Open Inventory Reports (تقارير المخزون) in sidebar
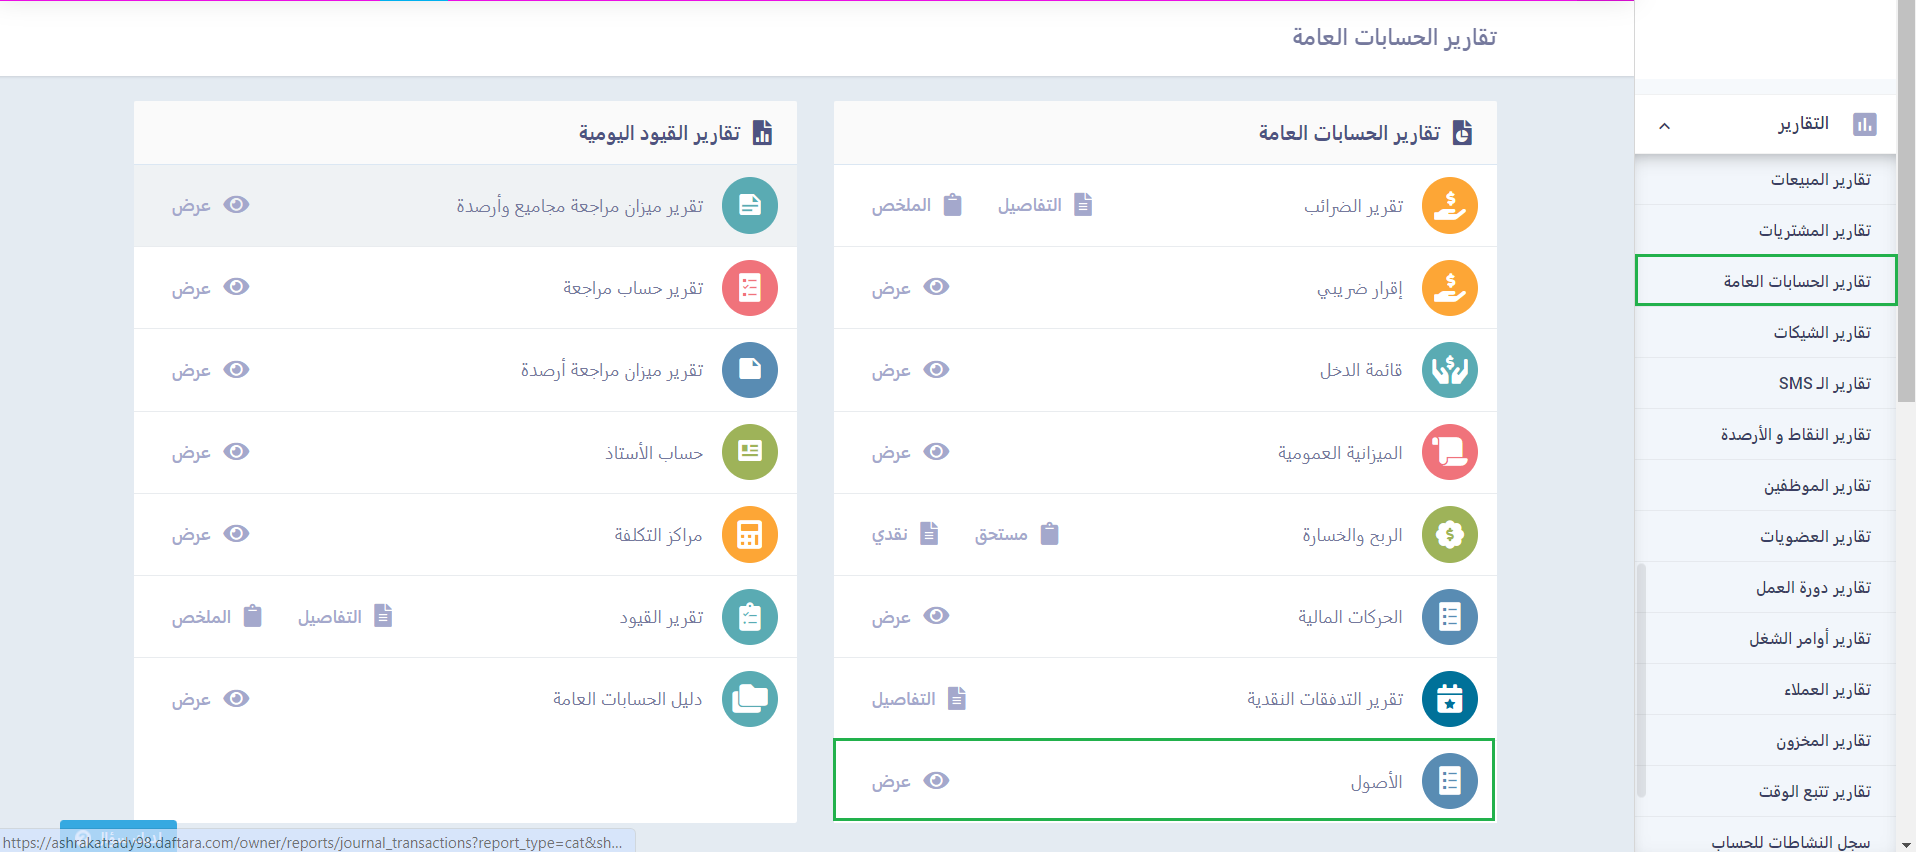The width and height of the screenshot is (1916, 852). point(1822,741)
